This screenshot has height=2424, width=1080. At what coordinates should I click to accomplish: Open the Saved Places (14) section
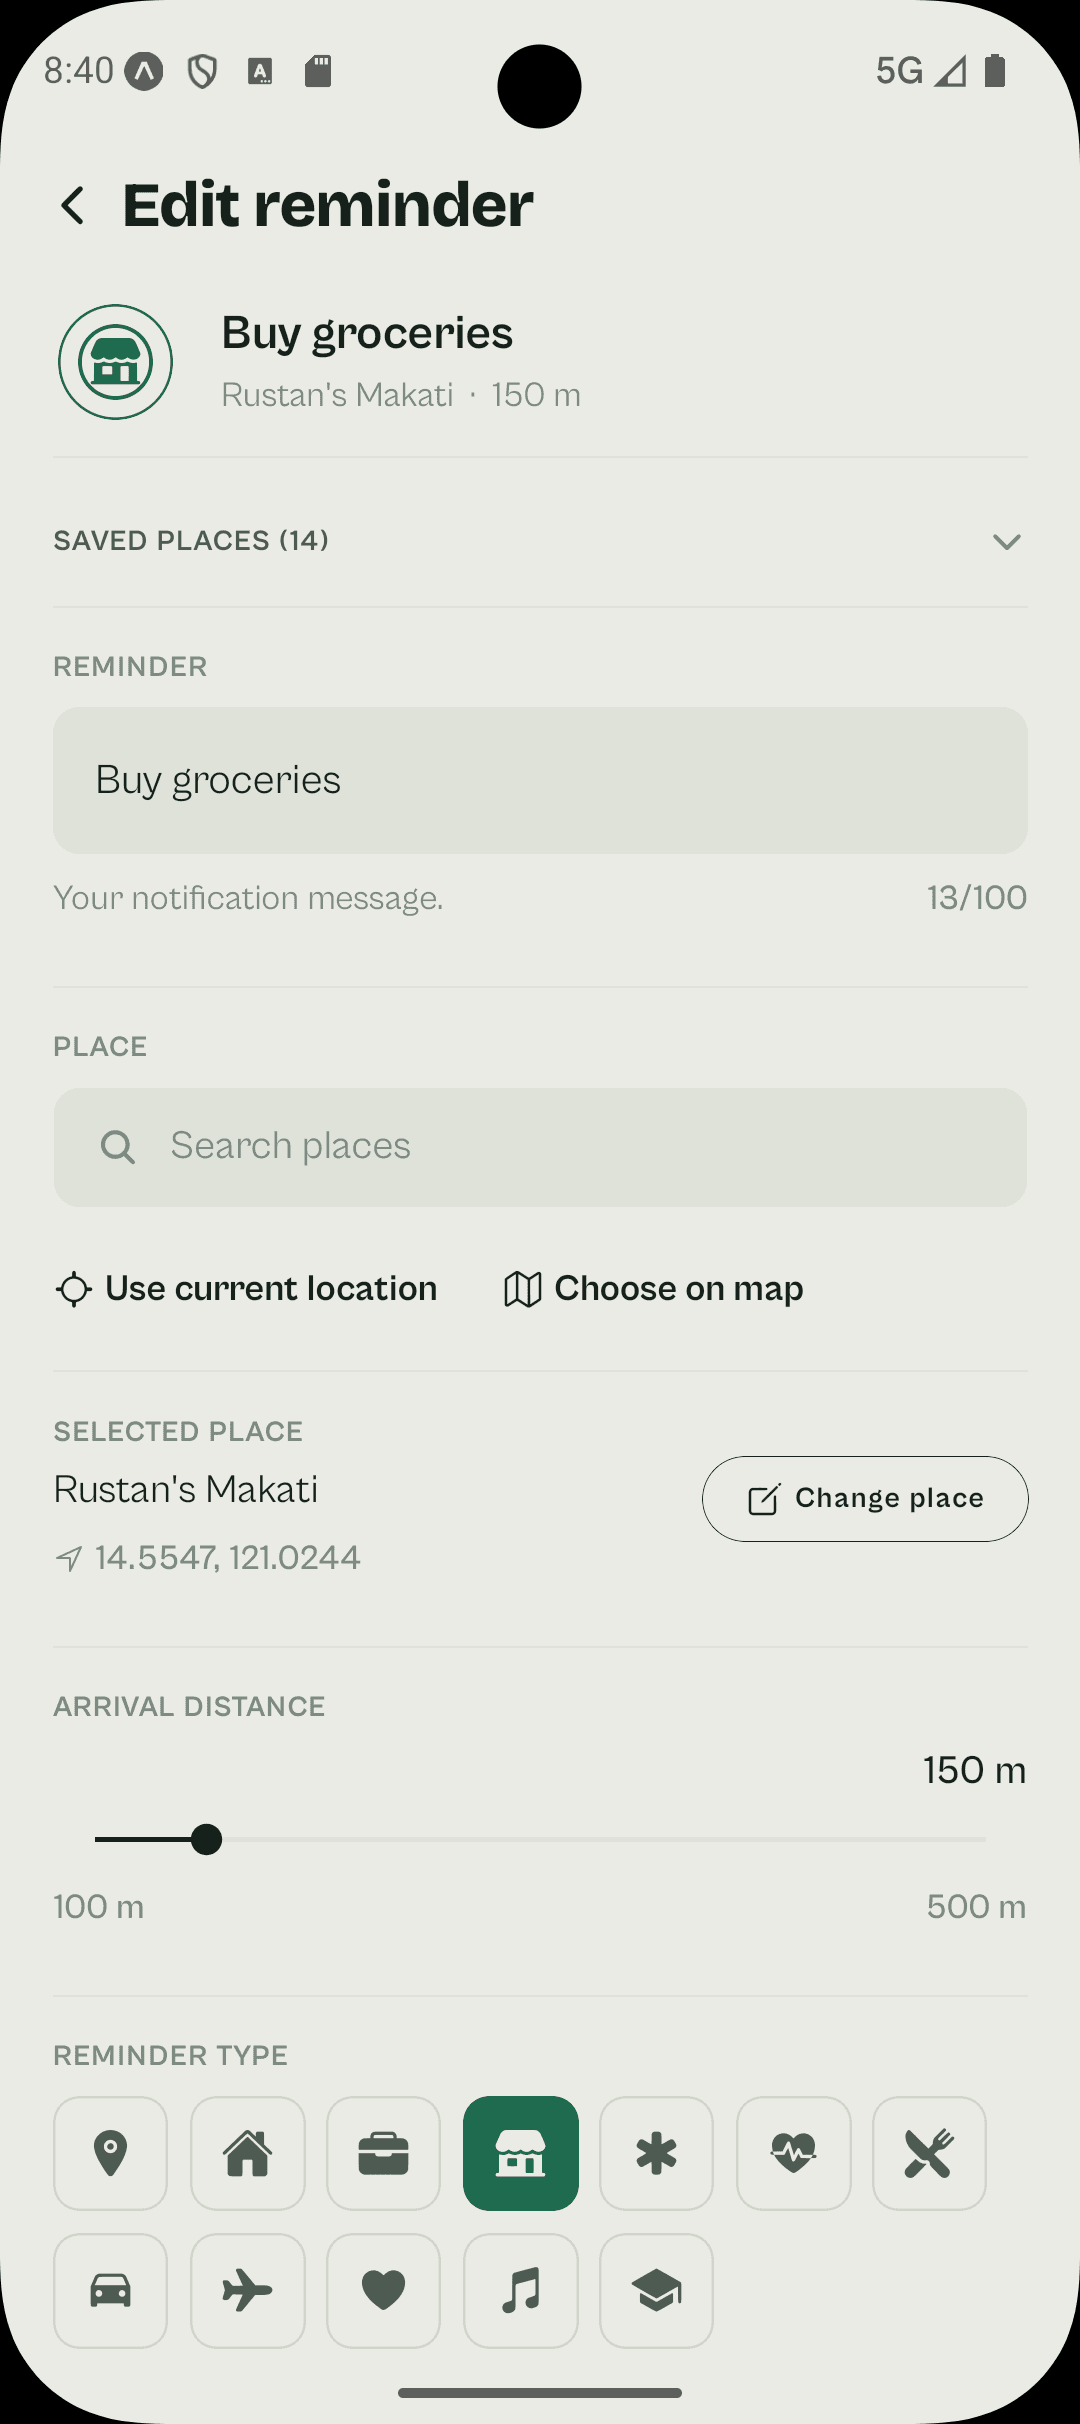[x=540, y=541]
